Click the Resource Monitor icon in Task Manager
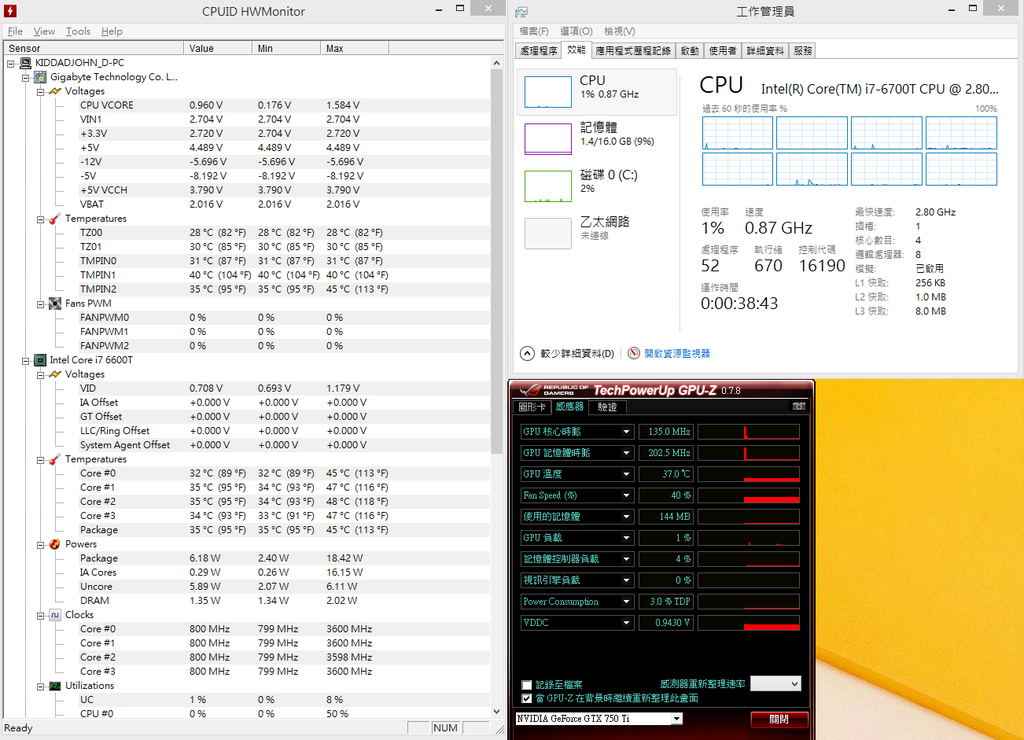 tap(633, 353)
